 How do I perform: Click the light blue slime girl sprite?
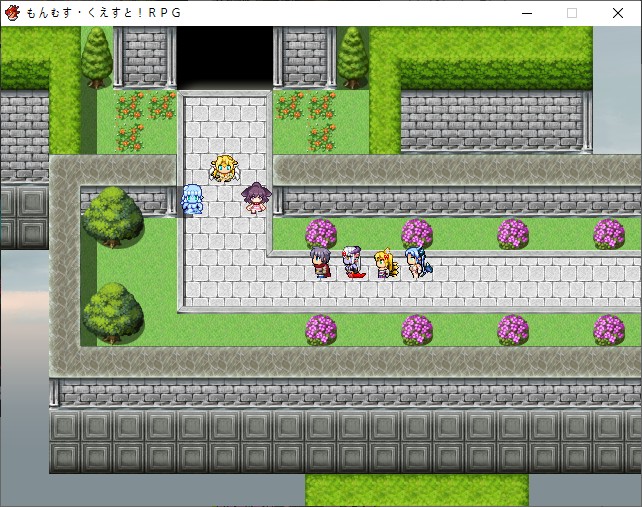[x=192, y=199]
